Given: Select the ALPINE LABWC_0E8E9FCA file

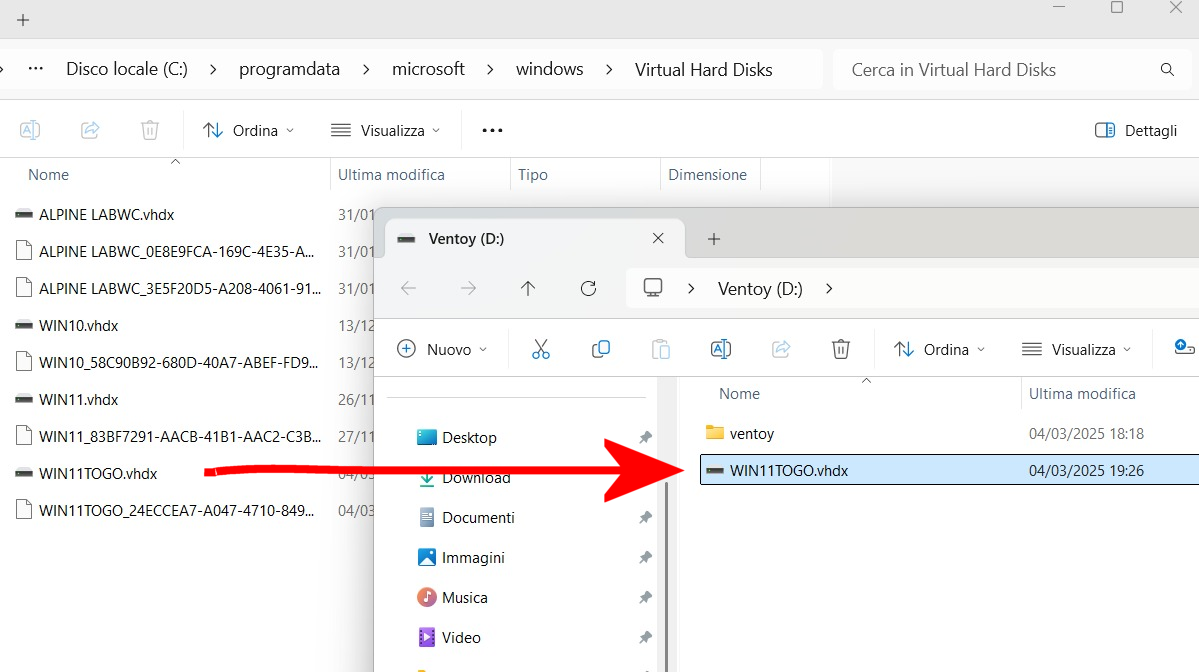Looking at the screenshot, I should coord(177,252).
